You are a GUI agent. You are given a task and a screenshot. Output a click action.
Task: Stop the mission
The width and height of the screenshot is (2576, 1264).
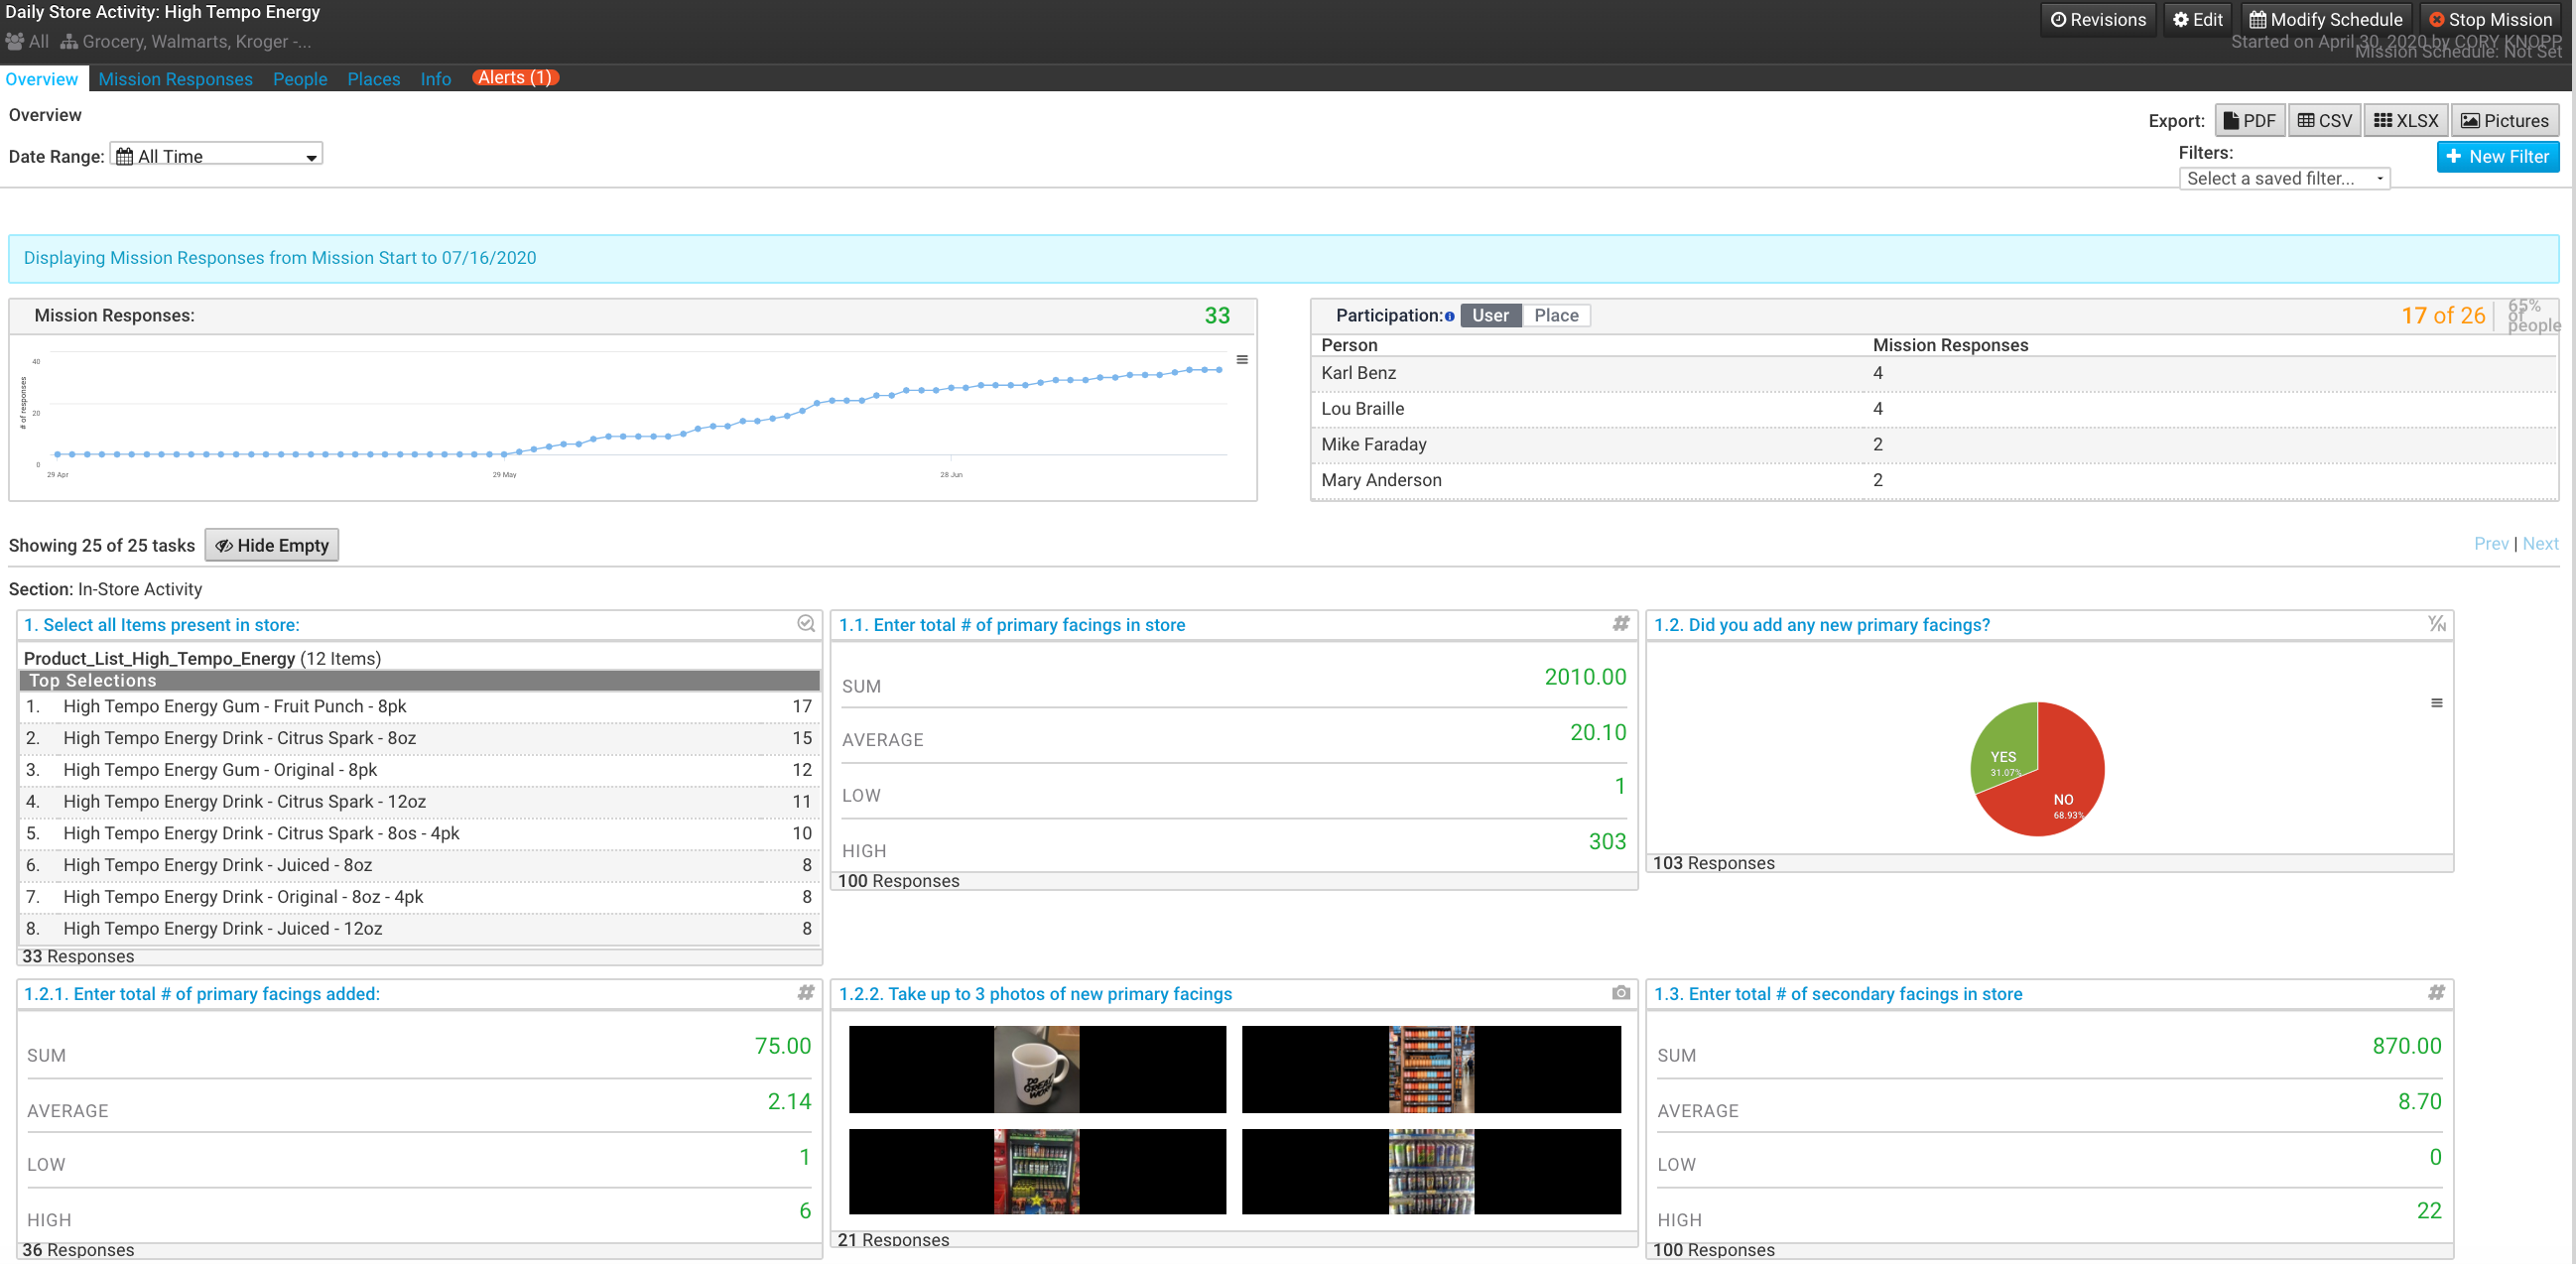(2490, 19)
